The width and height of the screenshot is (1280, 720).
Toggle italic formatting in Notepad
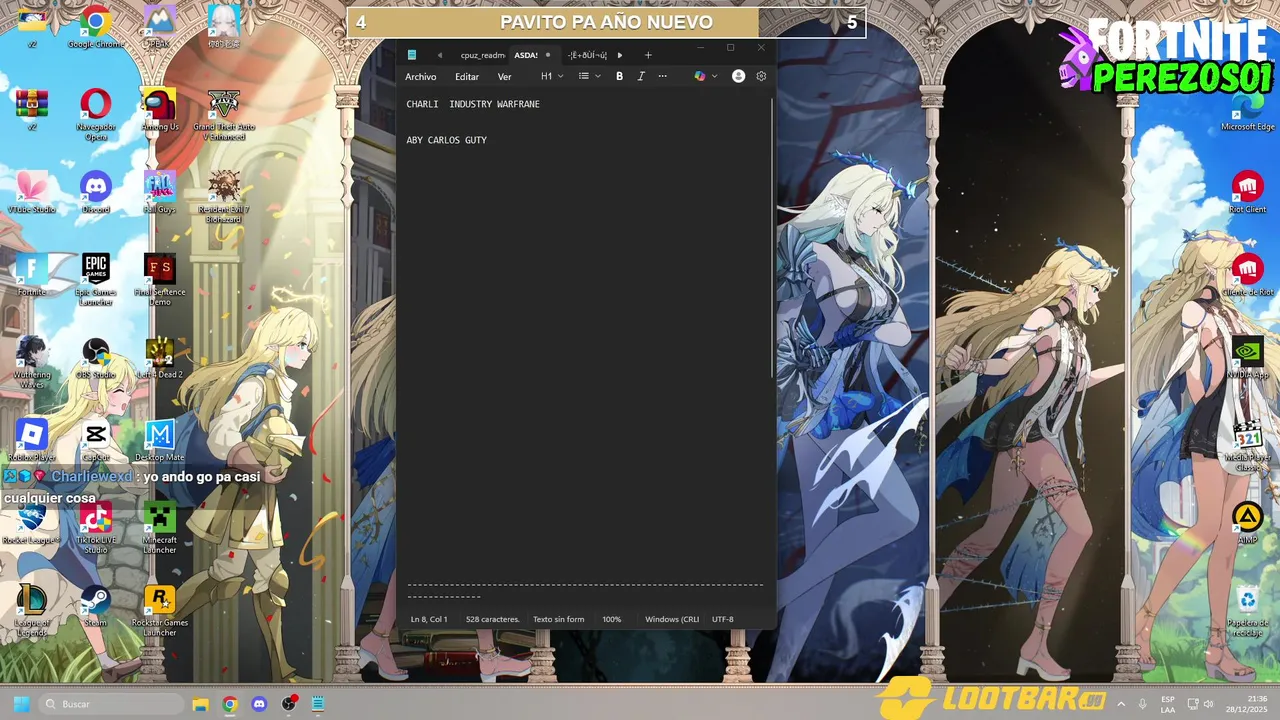tap(641, 76)
